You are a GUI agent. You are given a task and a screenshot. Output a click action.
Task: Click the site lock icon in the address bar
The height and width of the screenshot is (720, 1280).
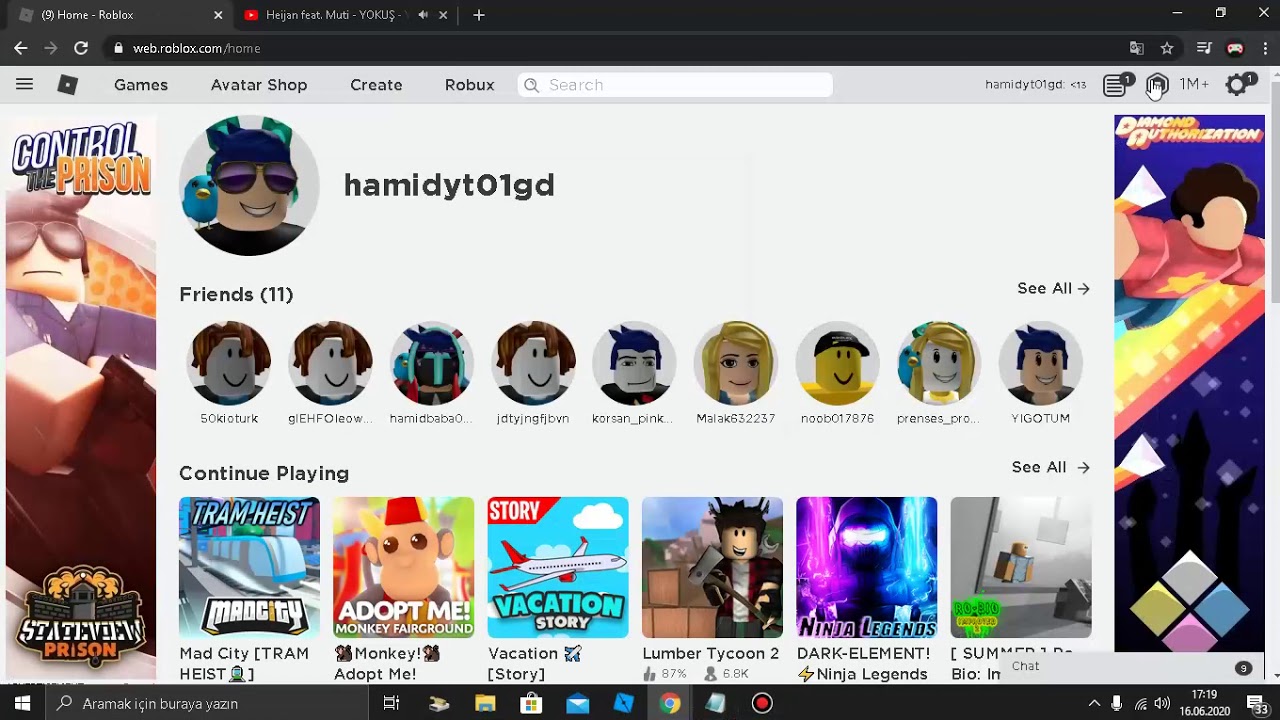pyautogui.click(x=119, y=48)
